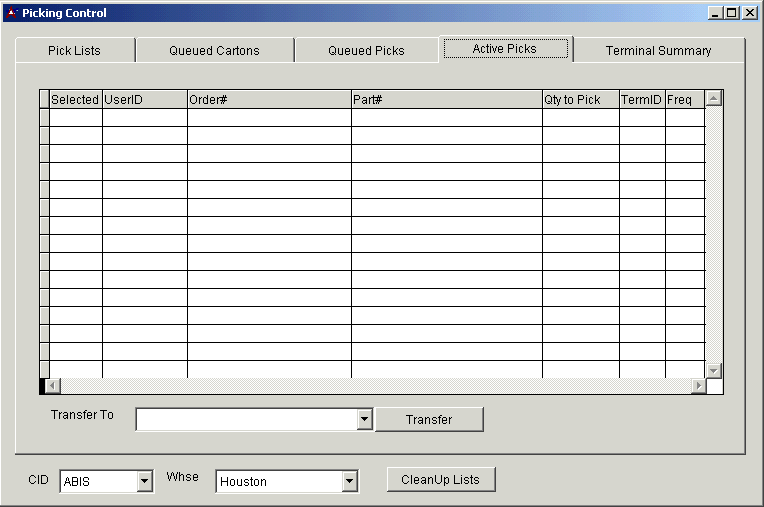Maximize the Picking Control window

click(732, 13)
